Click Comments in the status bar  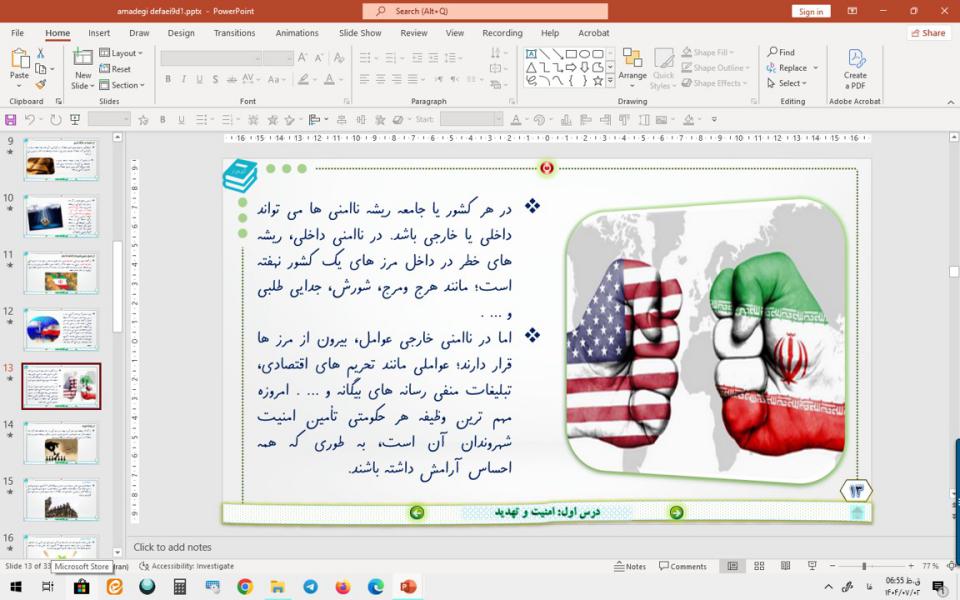(x=683, y=566)
